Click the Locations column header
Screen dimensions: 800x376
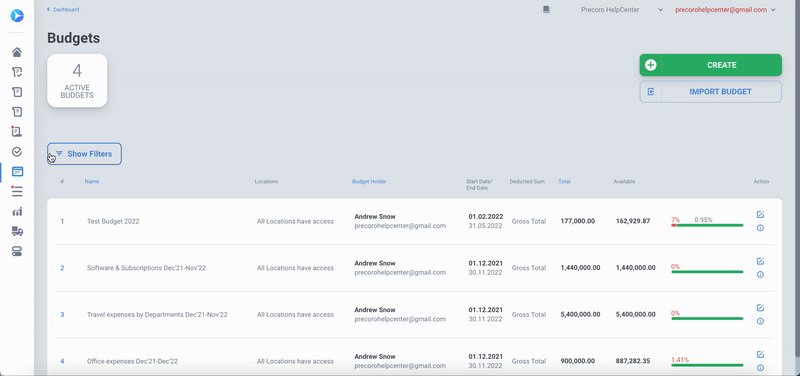pos(266,182)
